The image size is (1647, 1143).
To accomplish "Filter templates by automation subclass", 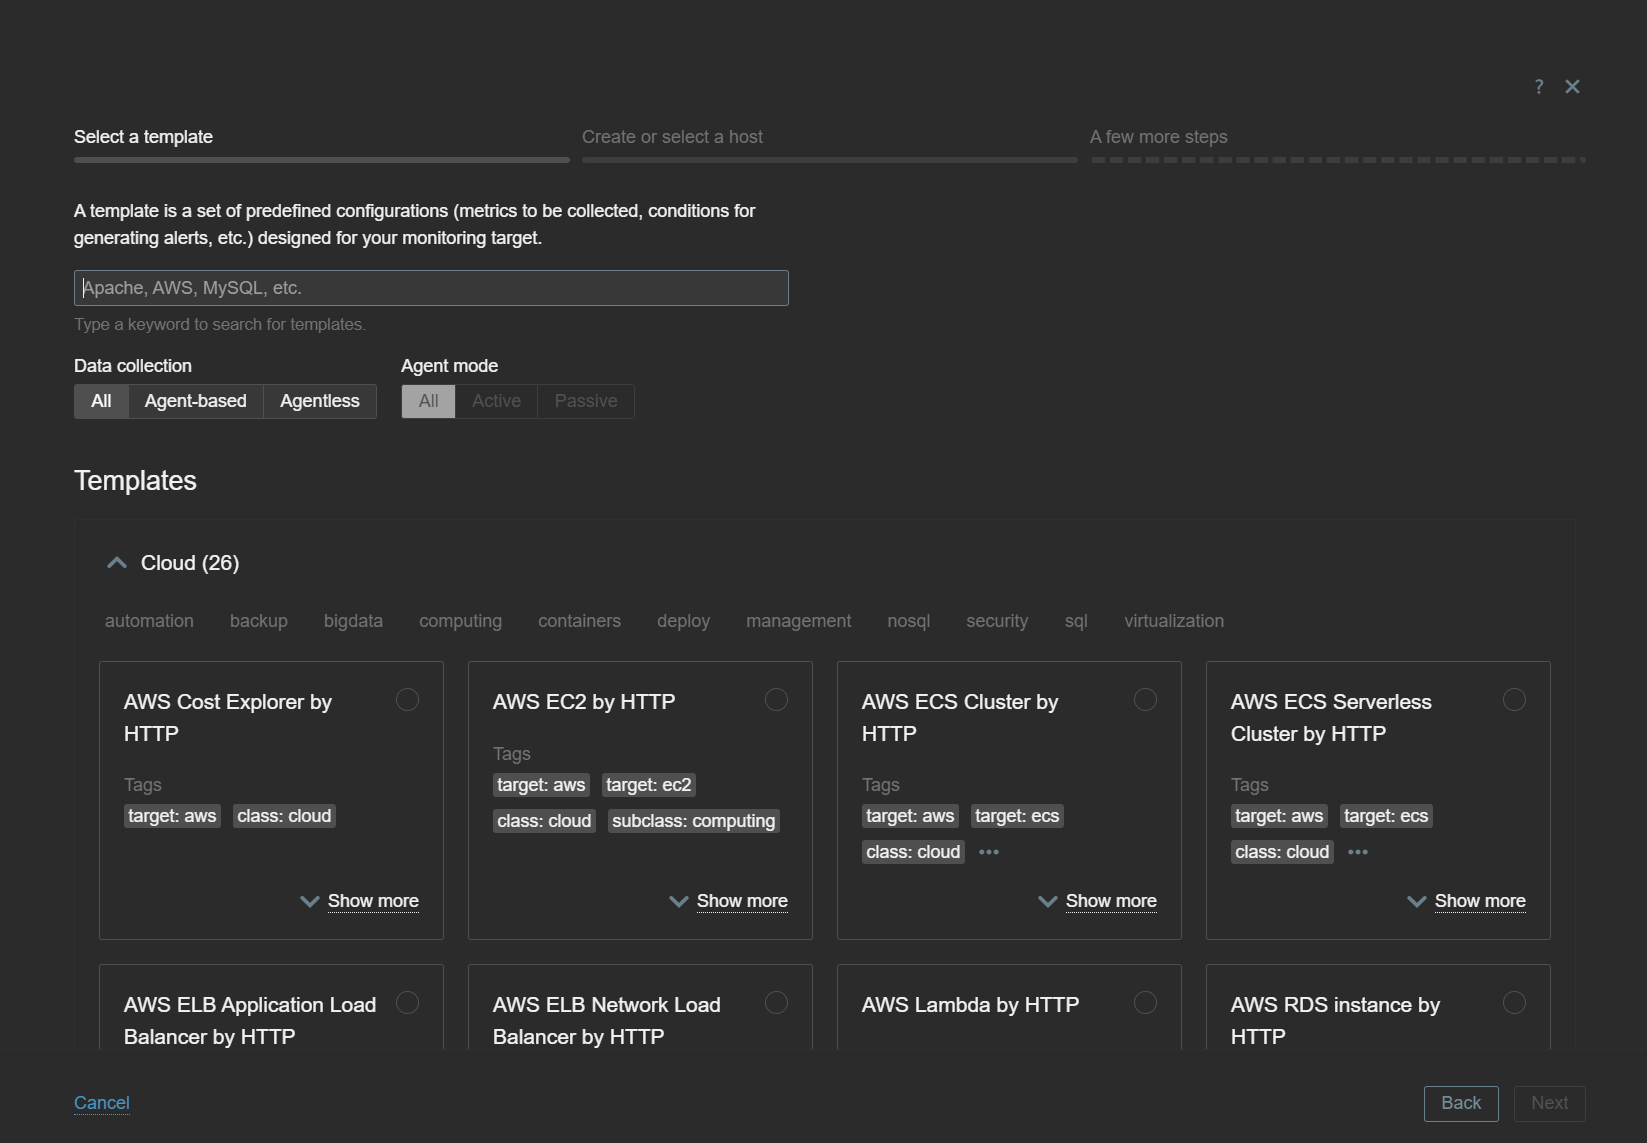I will click(x=149, y=621).
